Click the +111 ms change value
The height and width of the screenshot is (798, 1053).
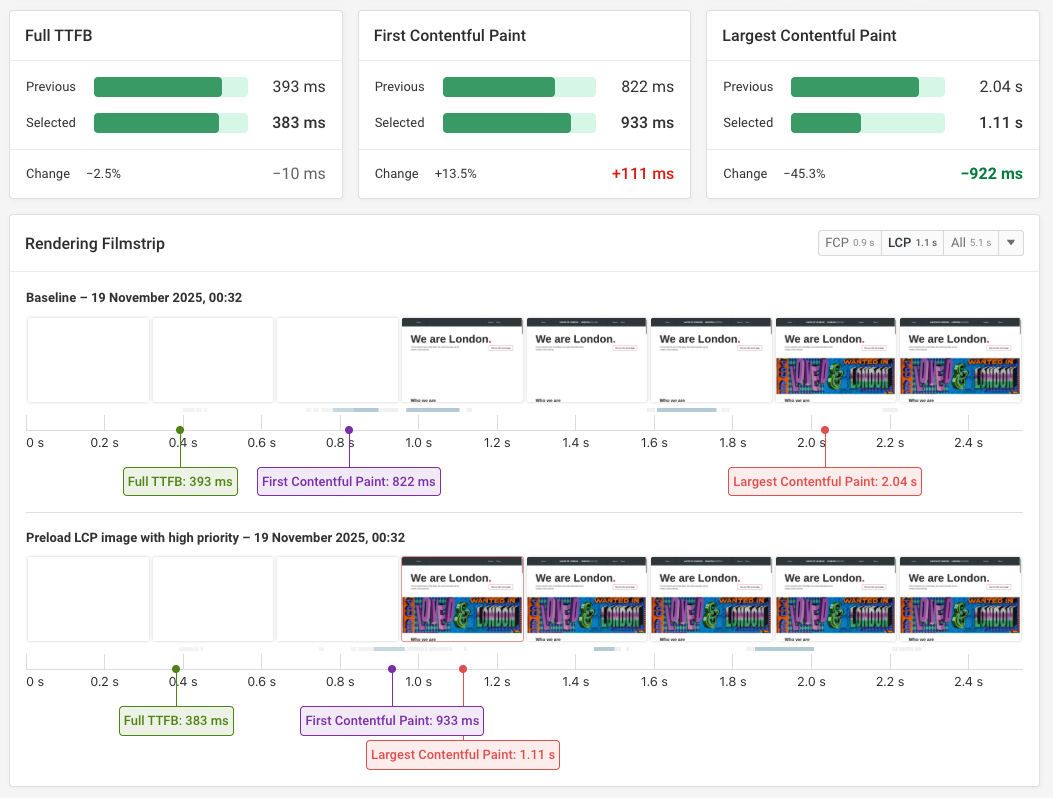pyautogui.click(x=642, y=174)
